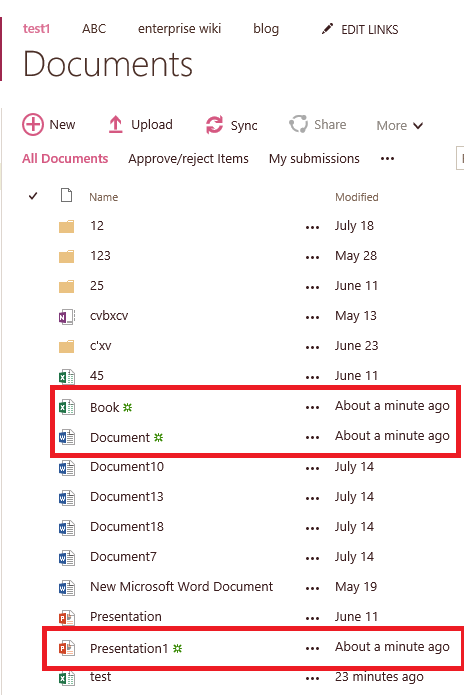Open the Document7 file link
Image resolution: width=464 pixels, height=695 pixels.
(x=123, y=556)
